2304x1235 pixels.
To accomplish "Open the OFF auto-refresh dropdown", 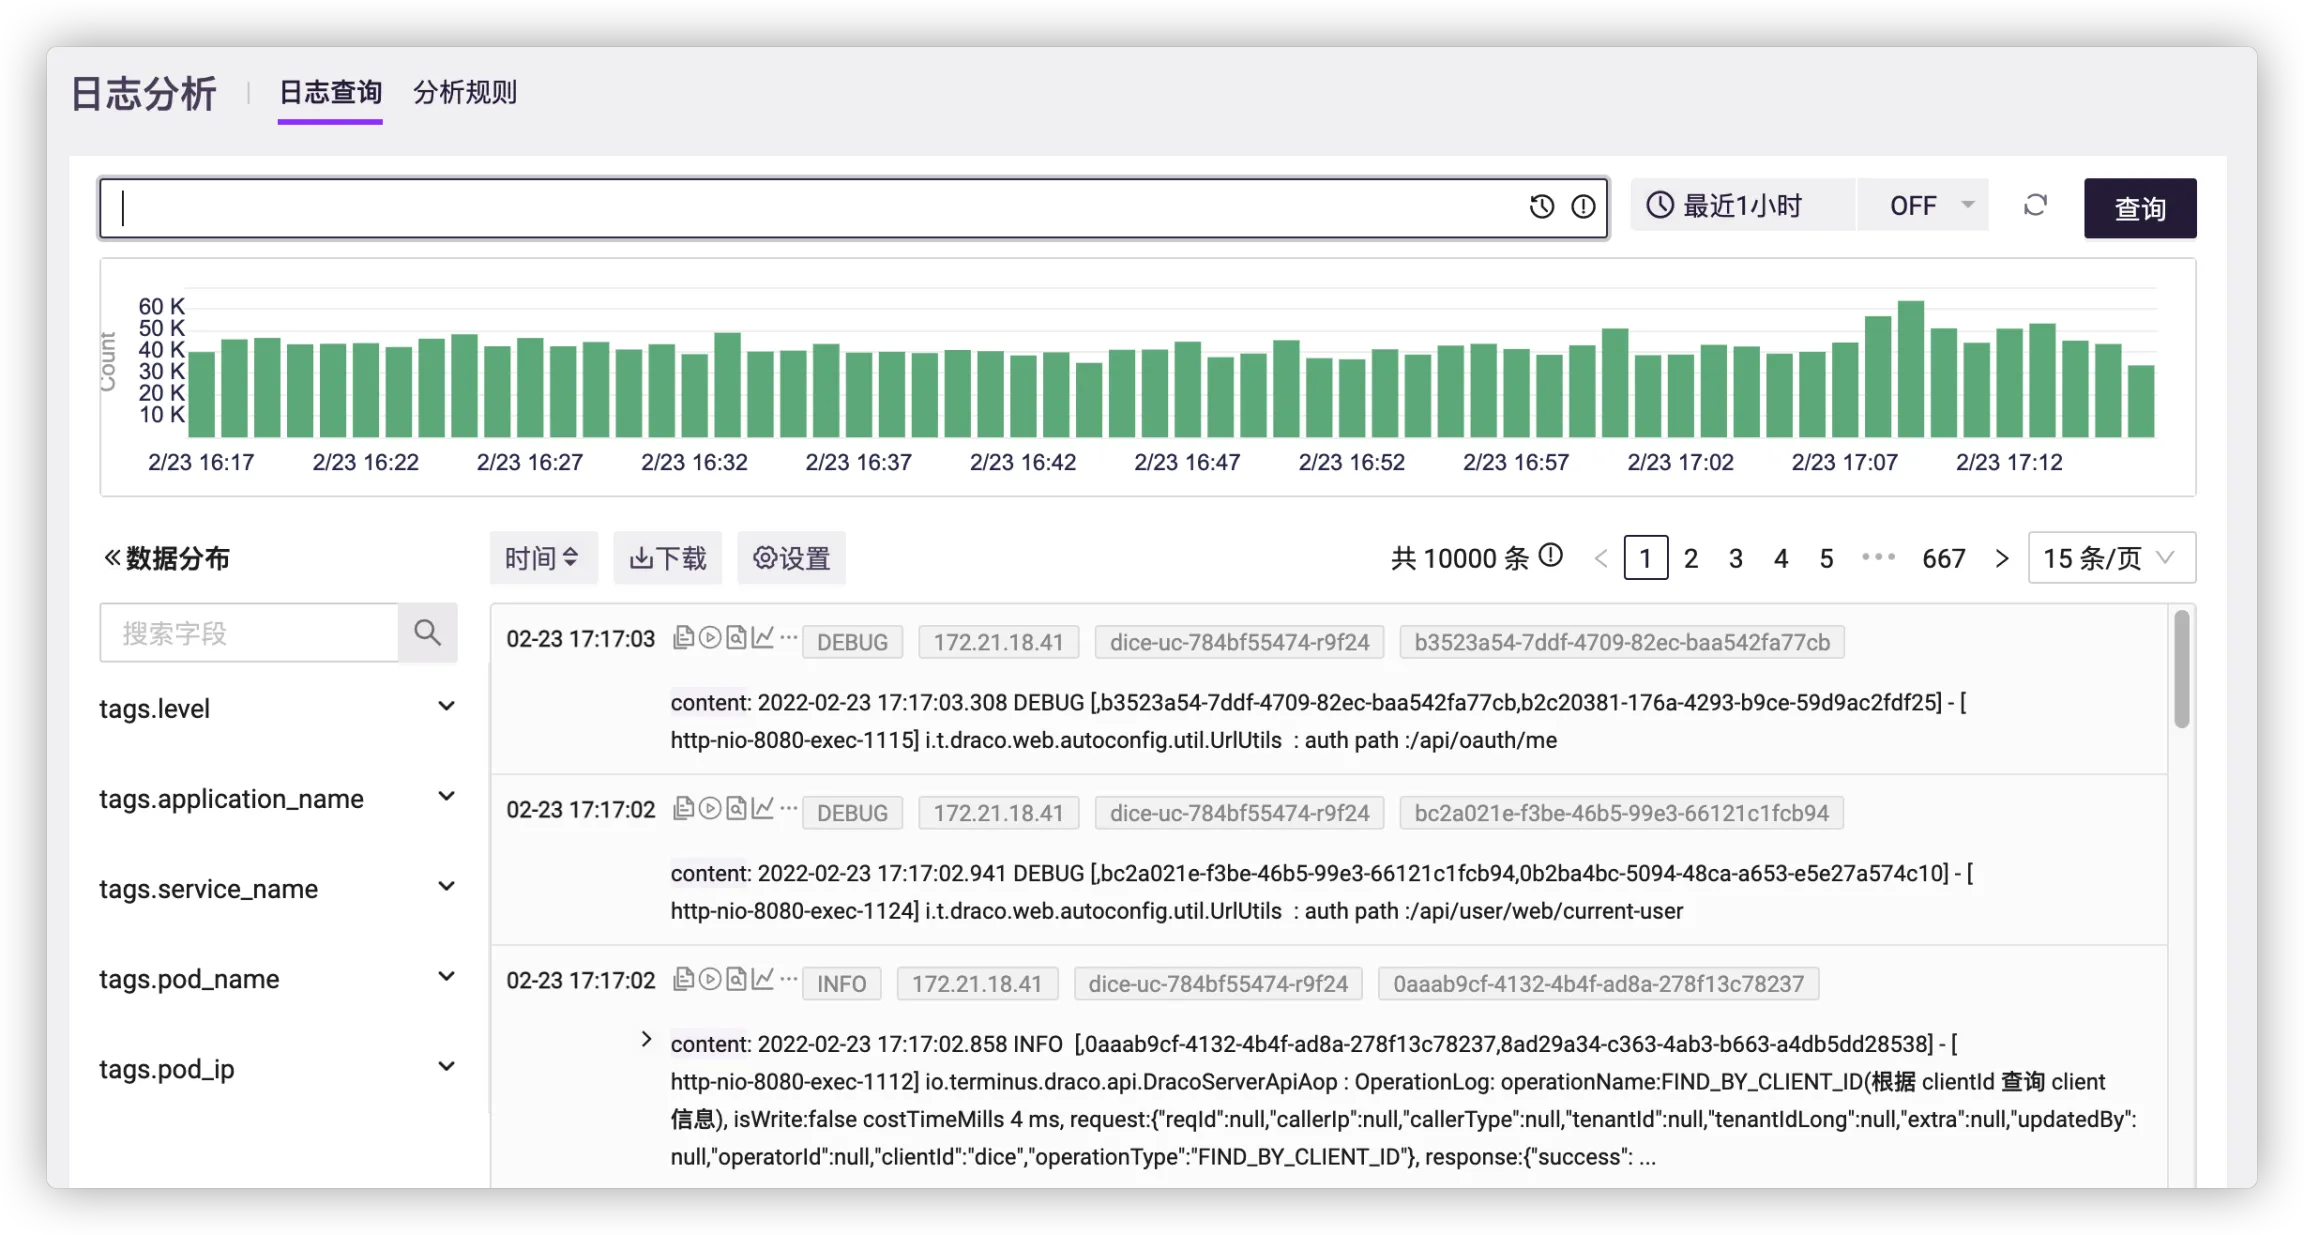I will click(1923, 206).
